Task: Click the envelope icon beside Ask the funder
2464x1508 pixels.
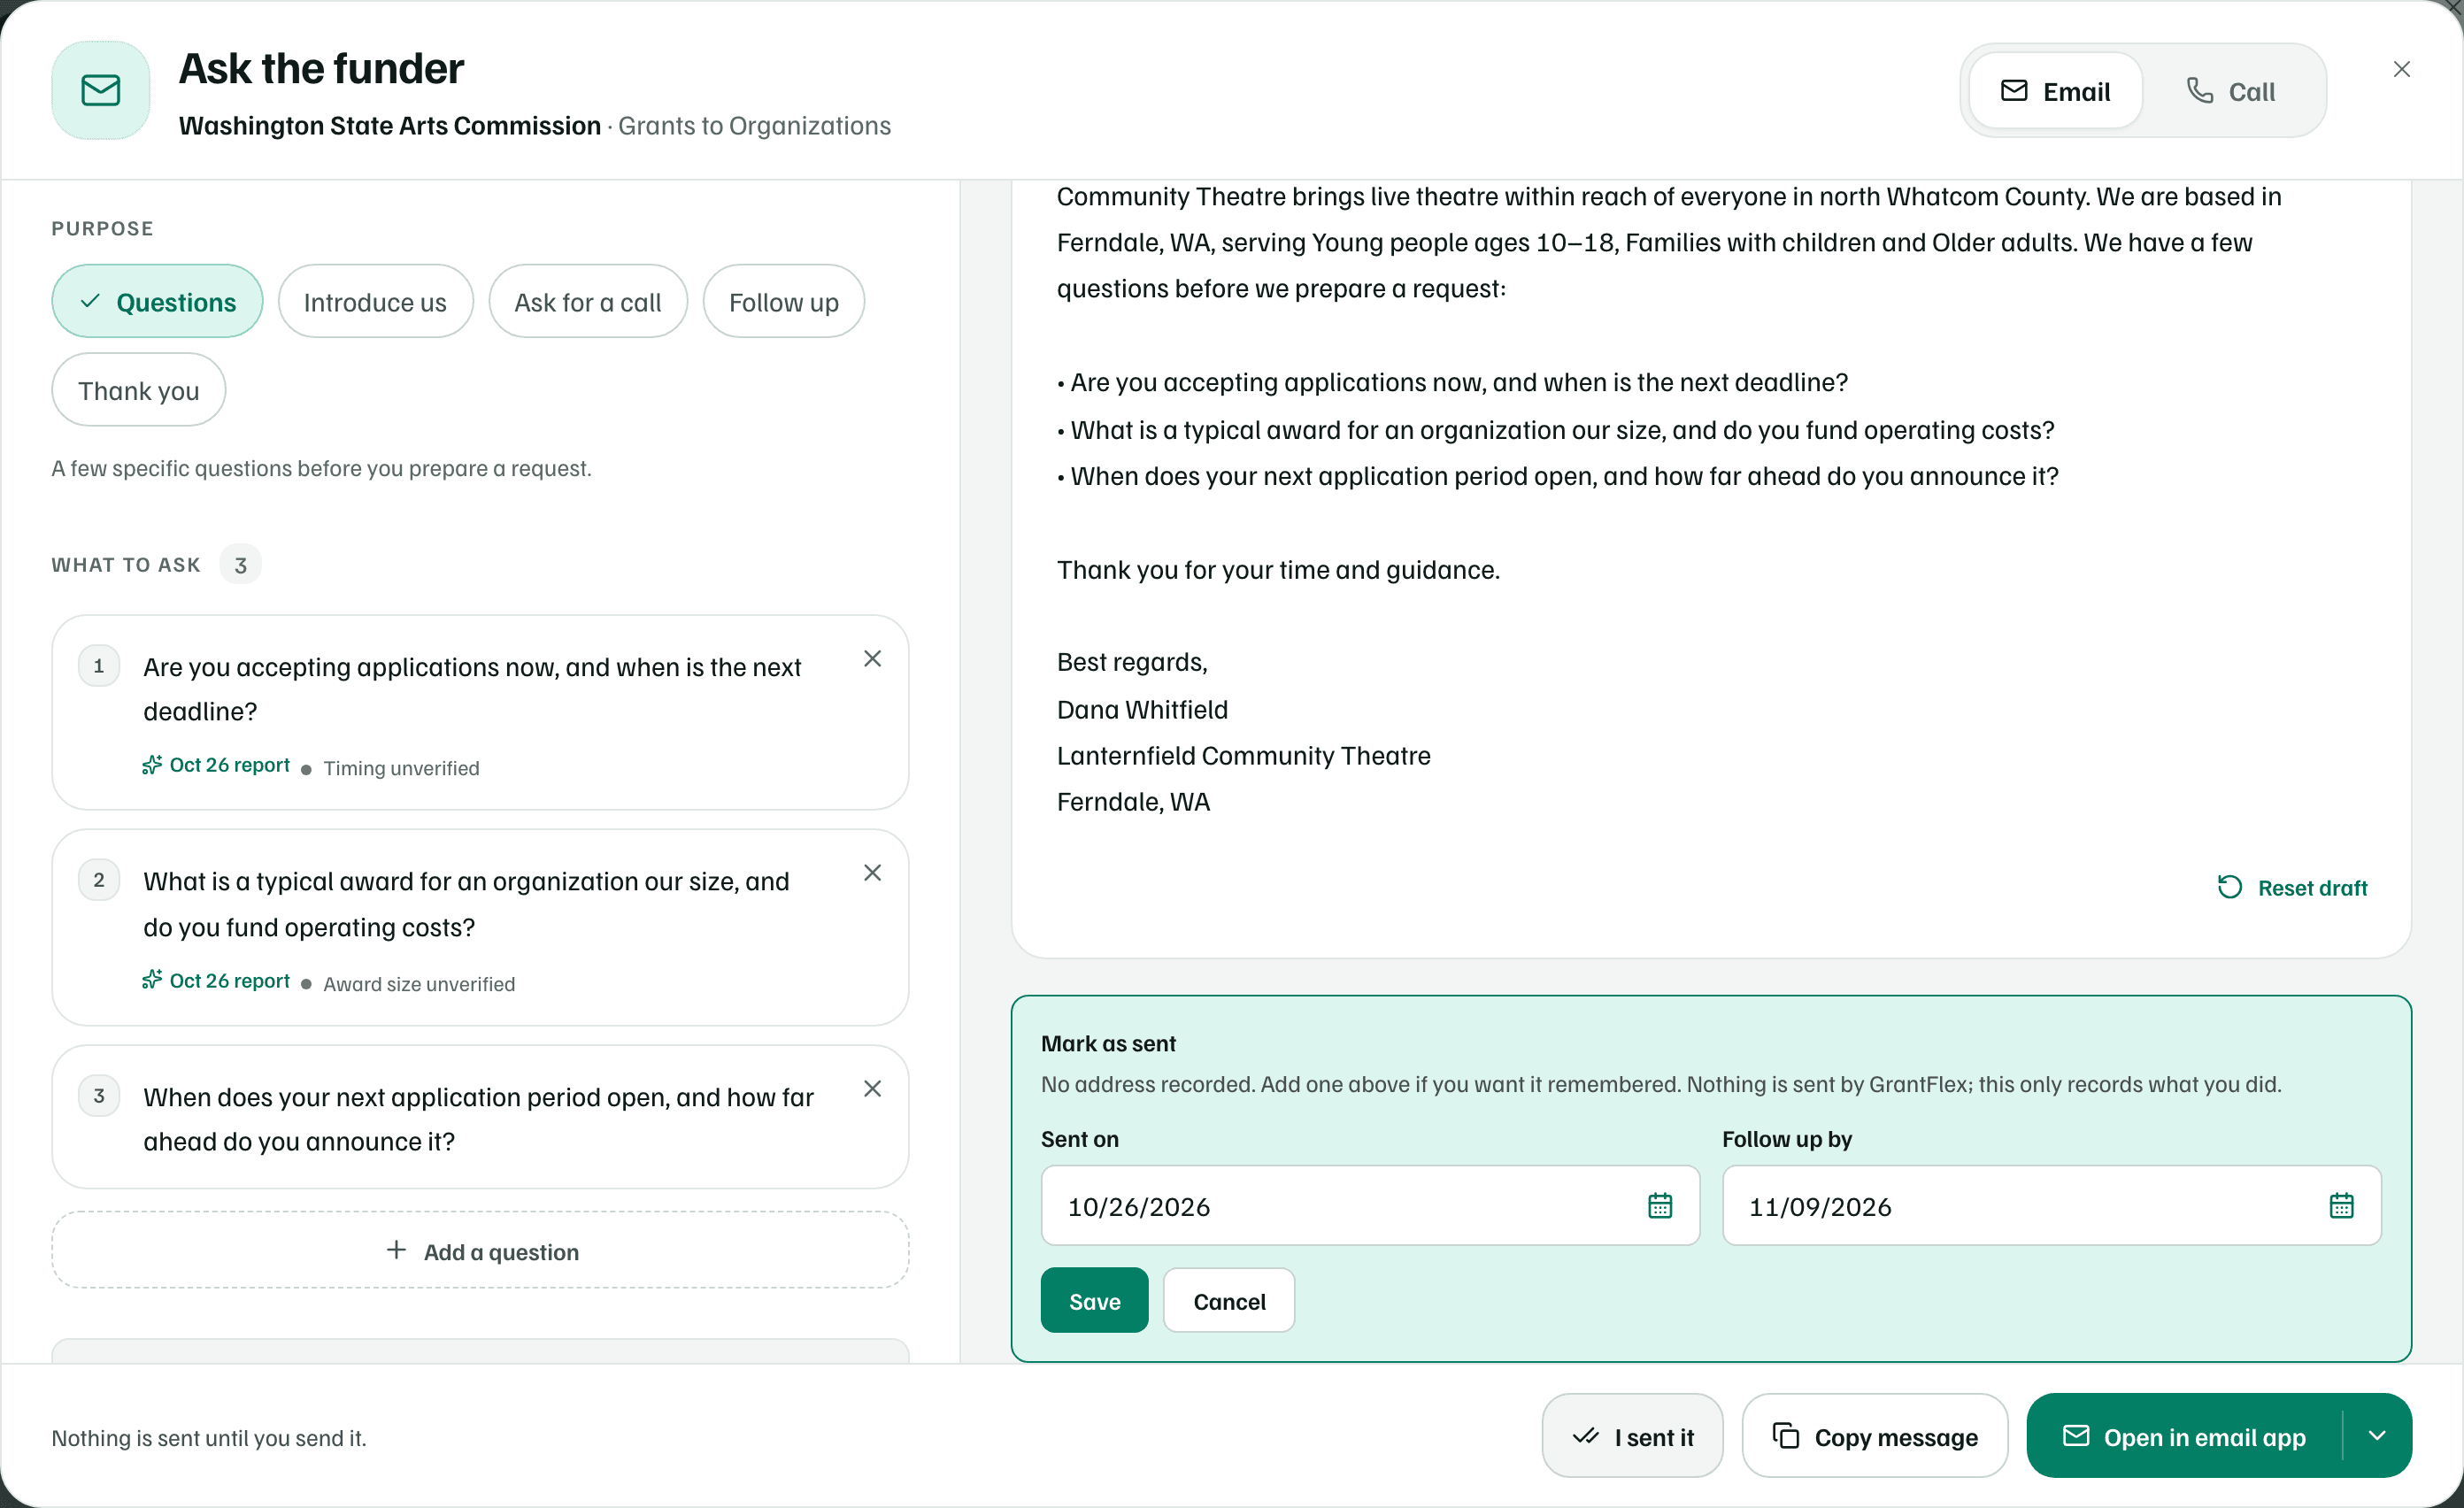Action: [x=101, y=90]
